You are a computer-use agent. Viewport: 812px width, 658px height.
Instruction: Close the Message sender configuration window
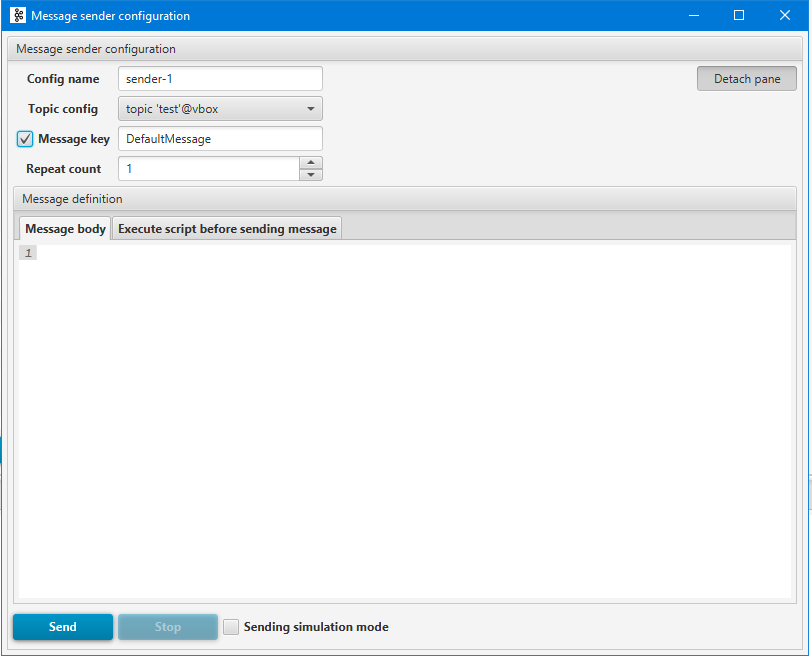785,16
